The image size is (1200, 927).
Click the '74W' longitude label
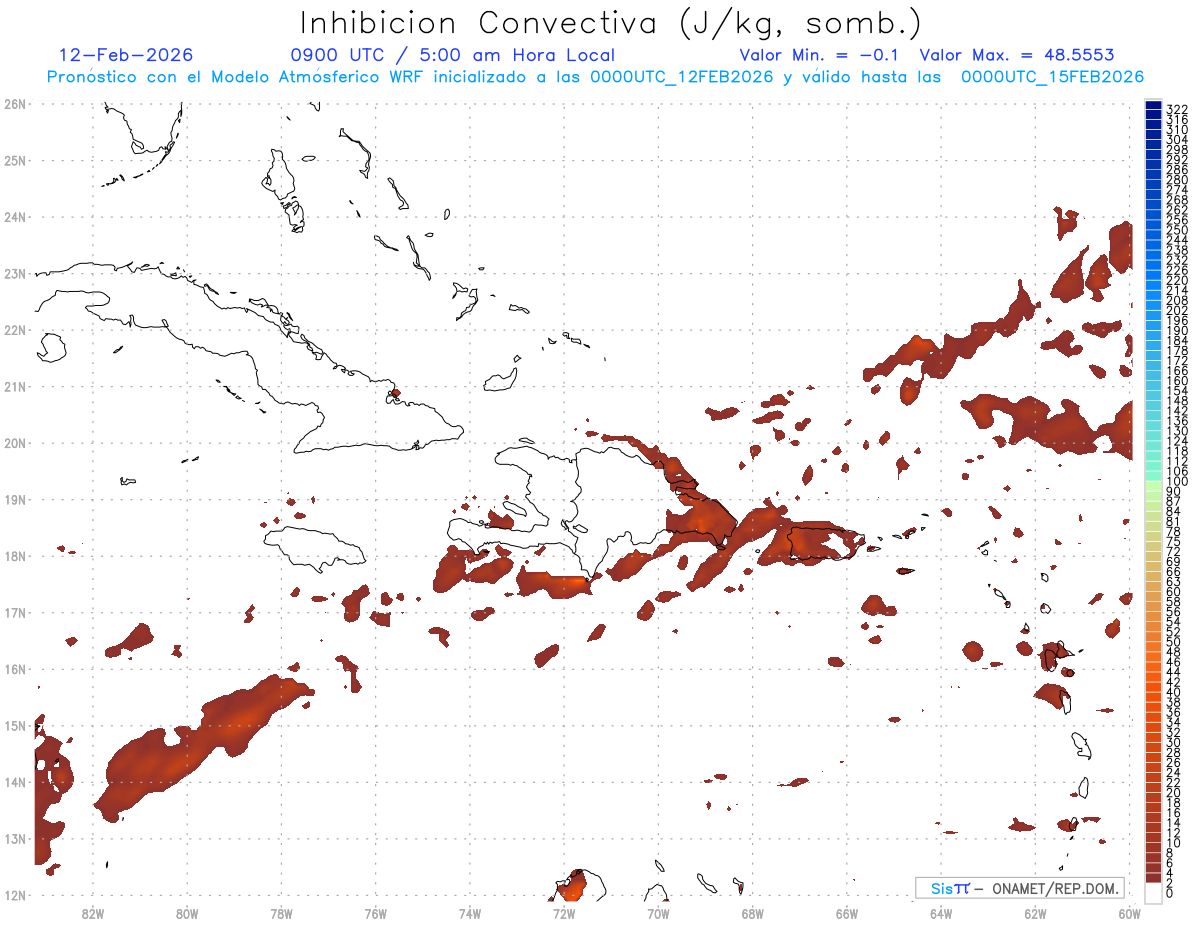(470, 912)
